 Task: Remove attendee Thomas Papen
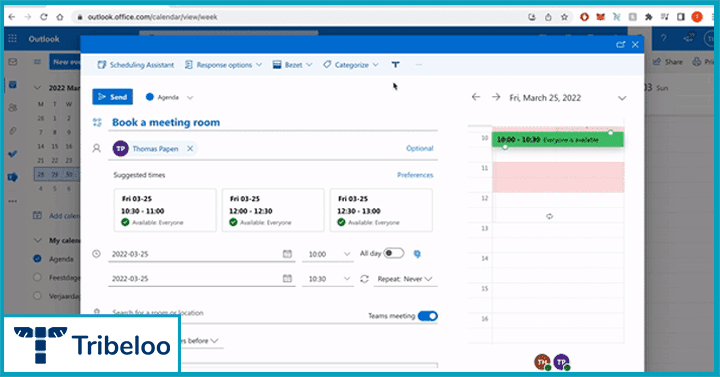[190, 148]
